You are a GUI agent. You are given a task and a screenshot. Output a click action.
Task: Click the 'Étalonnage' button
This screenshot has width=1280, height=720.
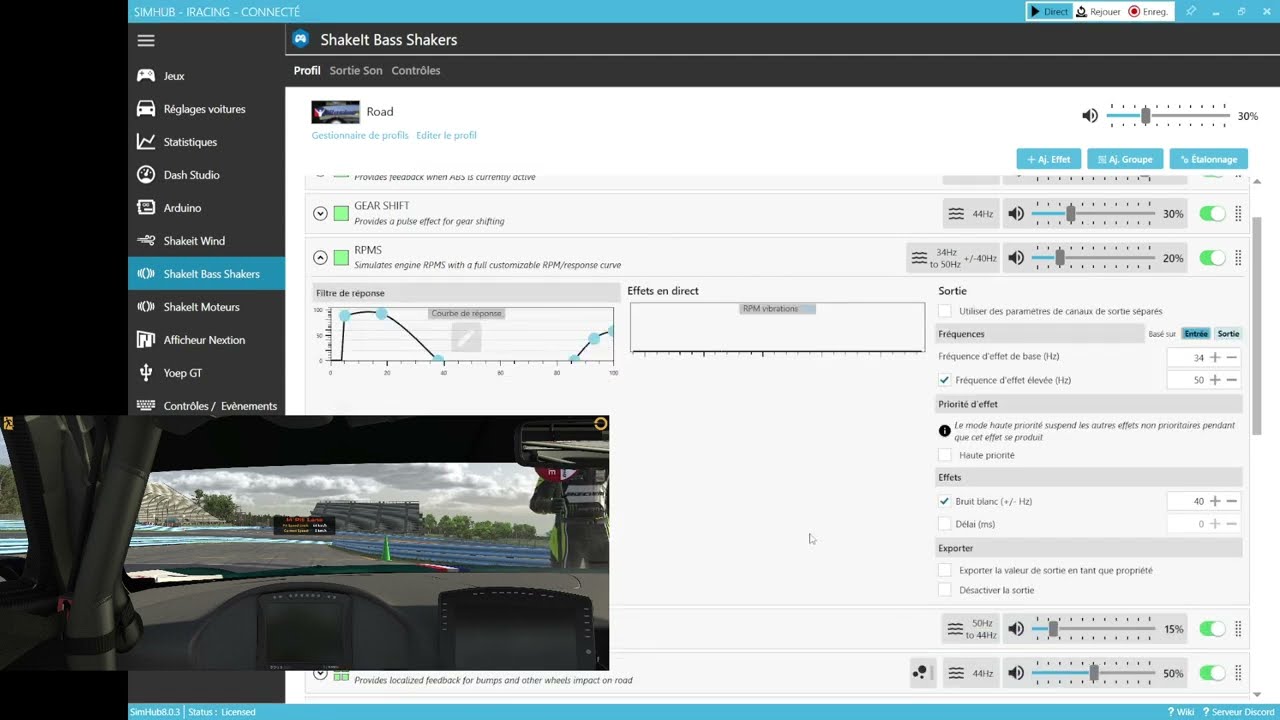(x=1208, y=159)
